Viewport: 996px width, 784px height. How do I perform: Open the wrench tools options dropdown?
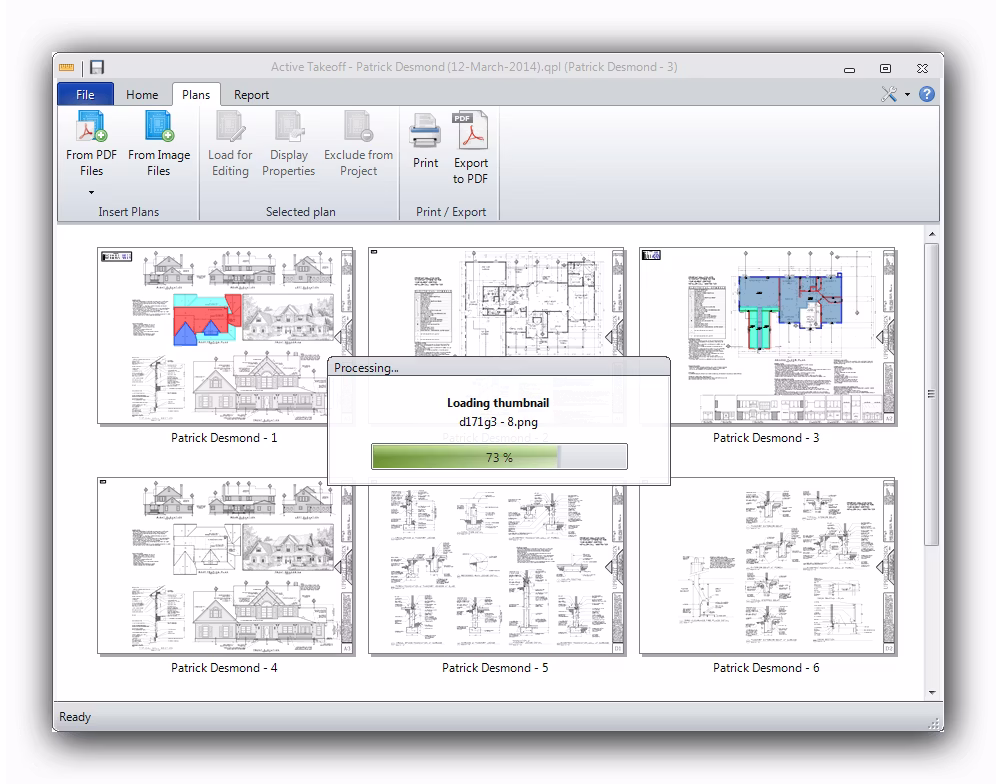pyautogui.click(x=893, y=94)
